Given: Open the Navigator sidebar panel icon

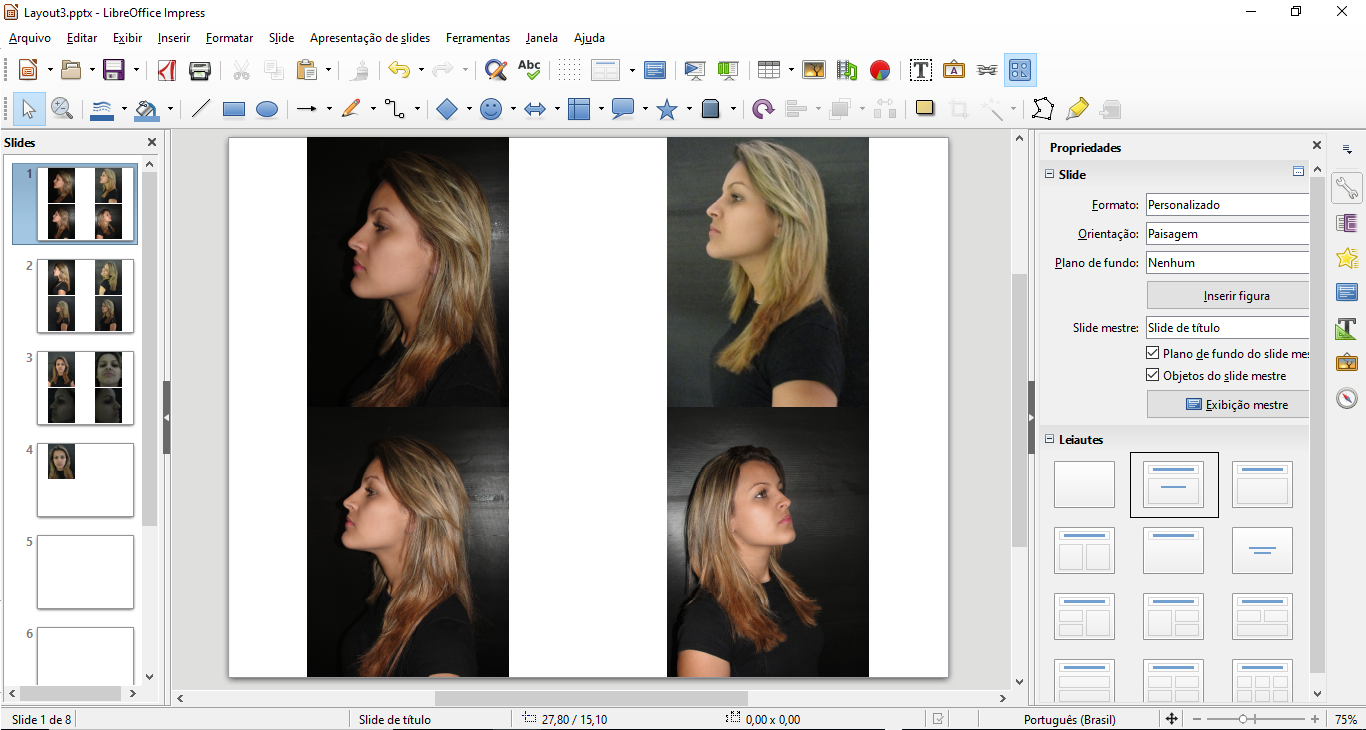Looking at the screenshot, I should (1347, 399).
